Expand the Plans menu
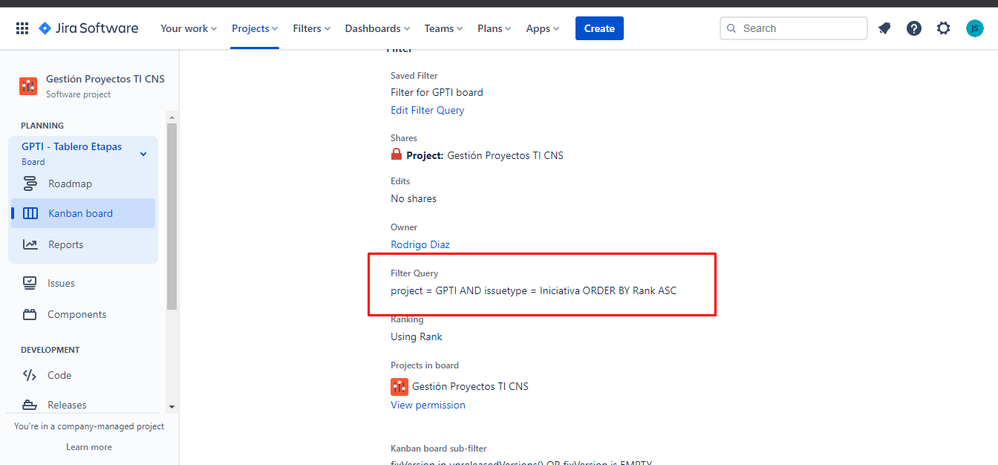This screenshot has height=465, width=998. click(494, 28)
